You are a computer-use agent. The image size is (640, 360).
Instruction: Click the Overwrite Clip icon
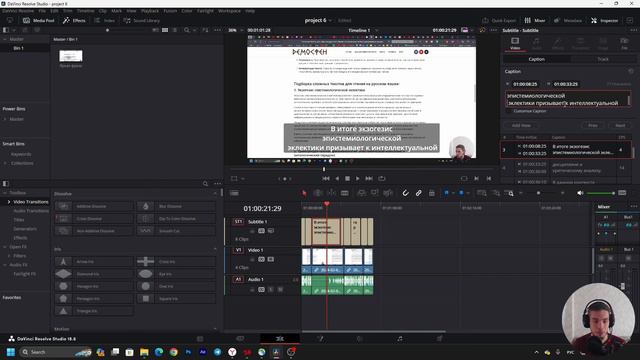pyautogui.click(x=374, y=193)
